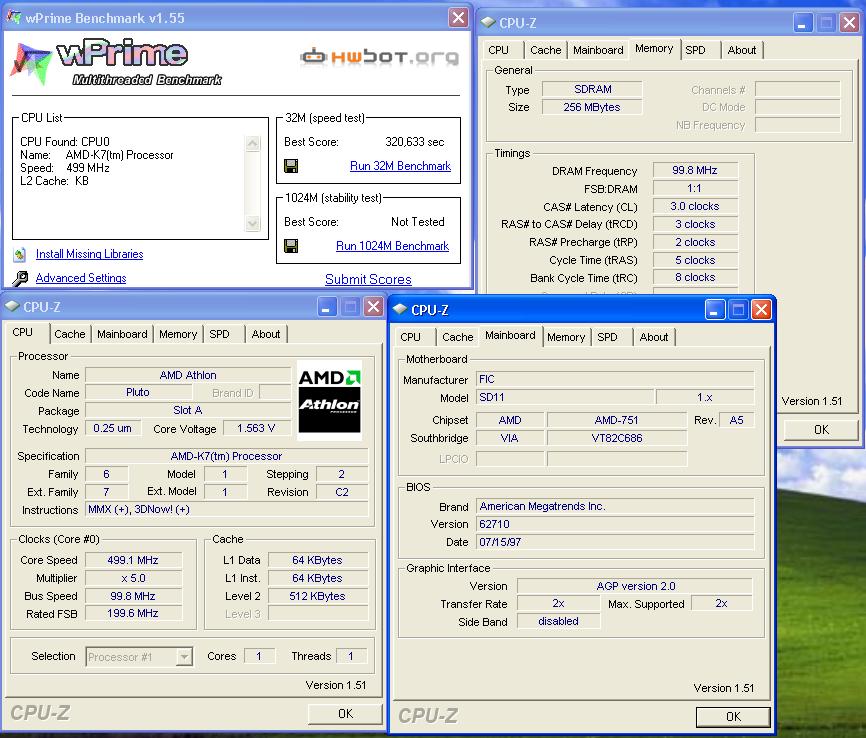Click the CPU-Z icon in Mainboard window title bar
The image size is (866, 738).
(x=400, y=310)
